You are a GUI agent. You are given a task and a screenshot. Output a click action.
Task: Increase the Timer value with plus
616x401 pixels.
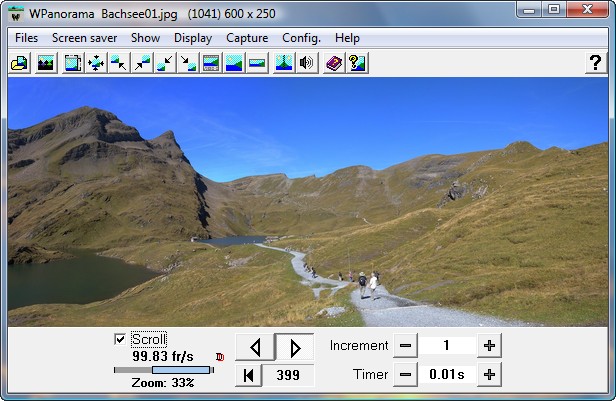[489, 375]
